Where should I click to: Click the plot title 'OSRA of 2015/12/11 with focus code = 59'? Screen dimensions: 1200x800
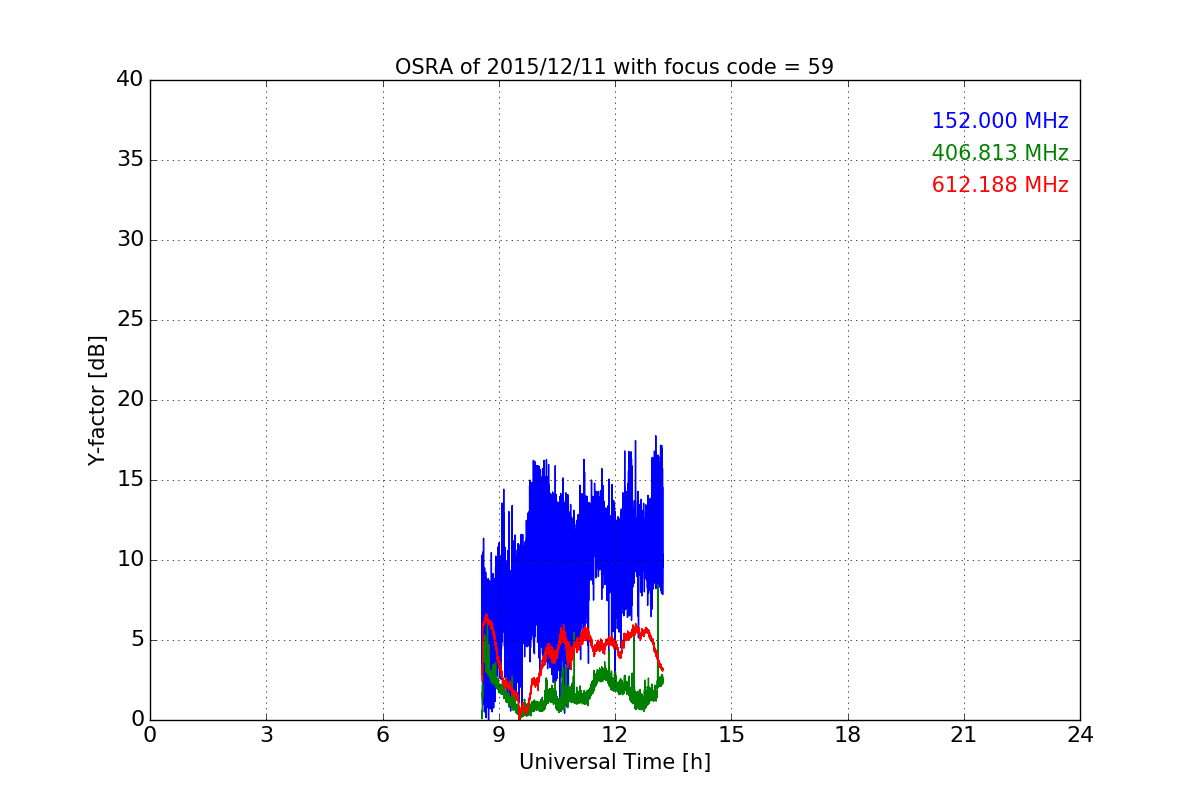click(614, 67)
